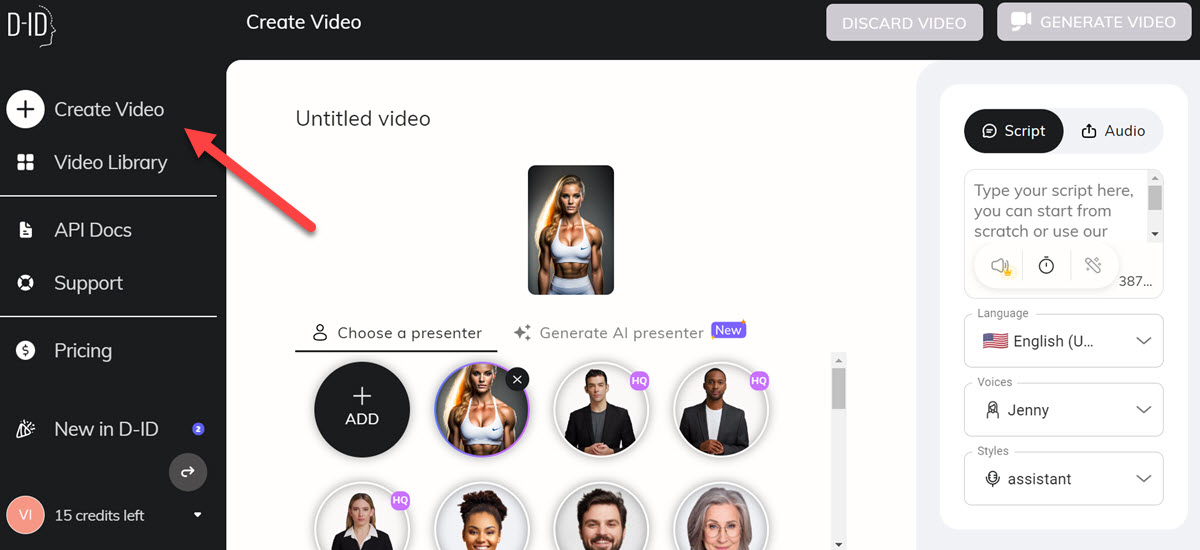Switch to the Choose a presenter tab

(396, 333)
